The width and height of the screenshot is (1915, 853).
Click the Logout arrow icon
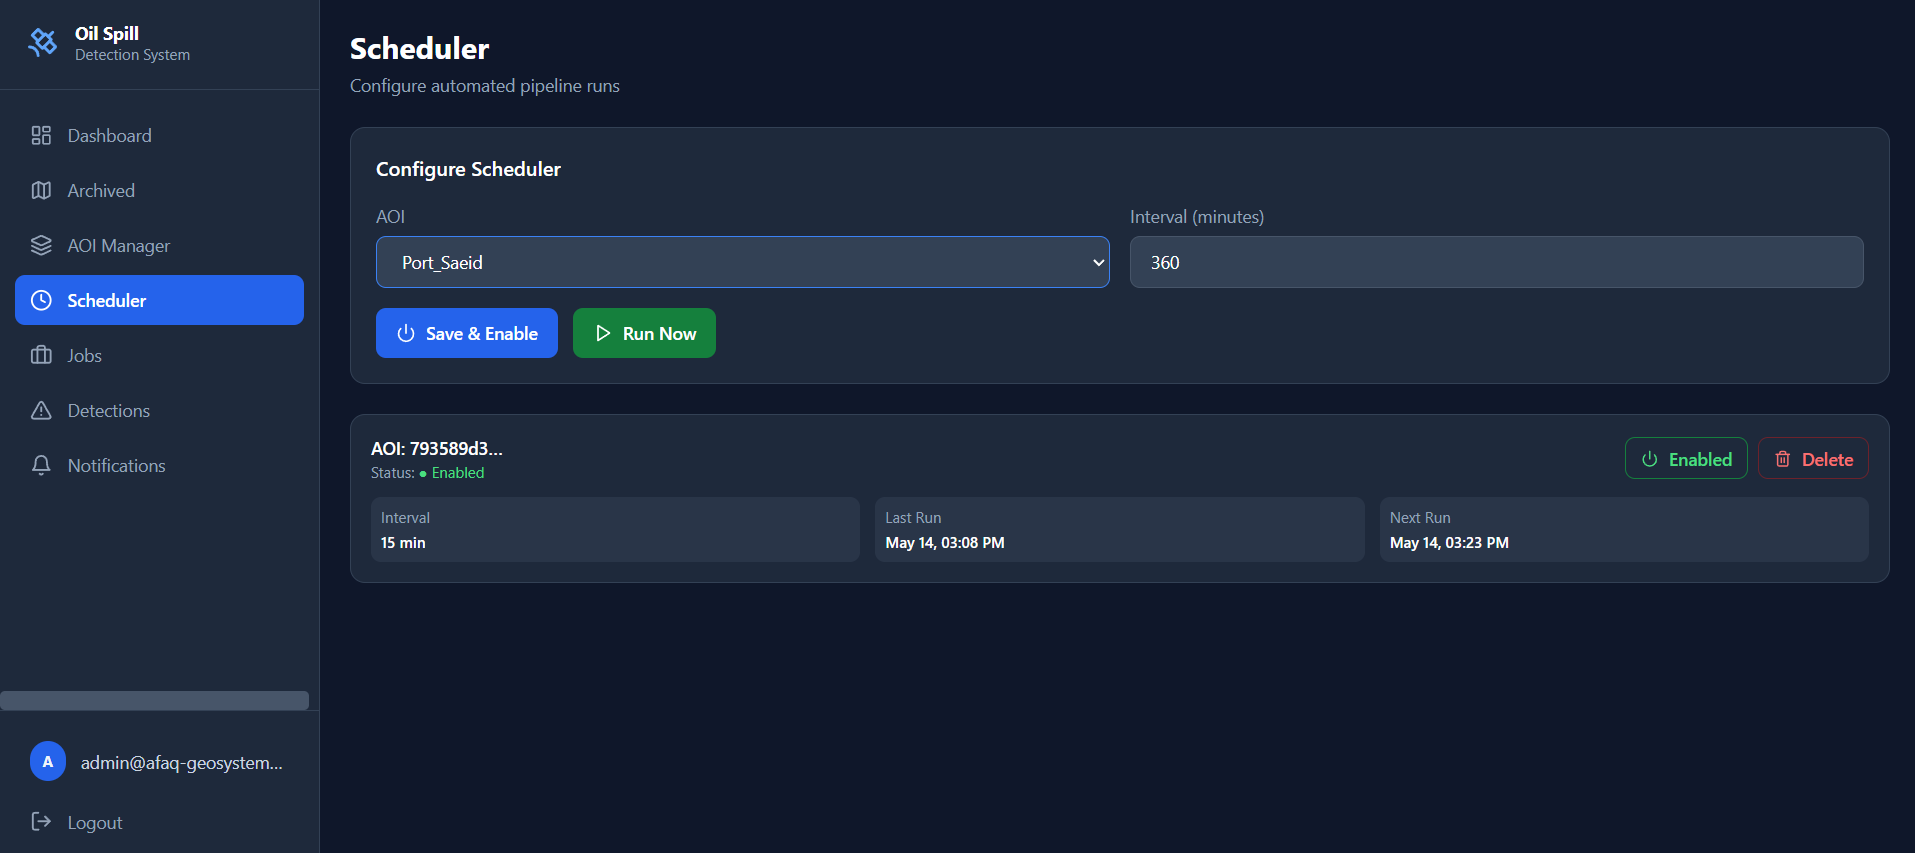coord(41,822)
